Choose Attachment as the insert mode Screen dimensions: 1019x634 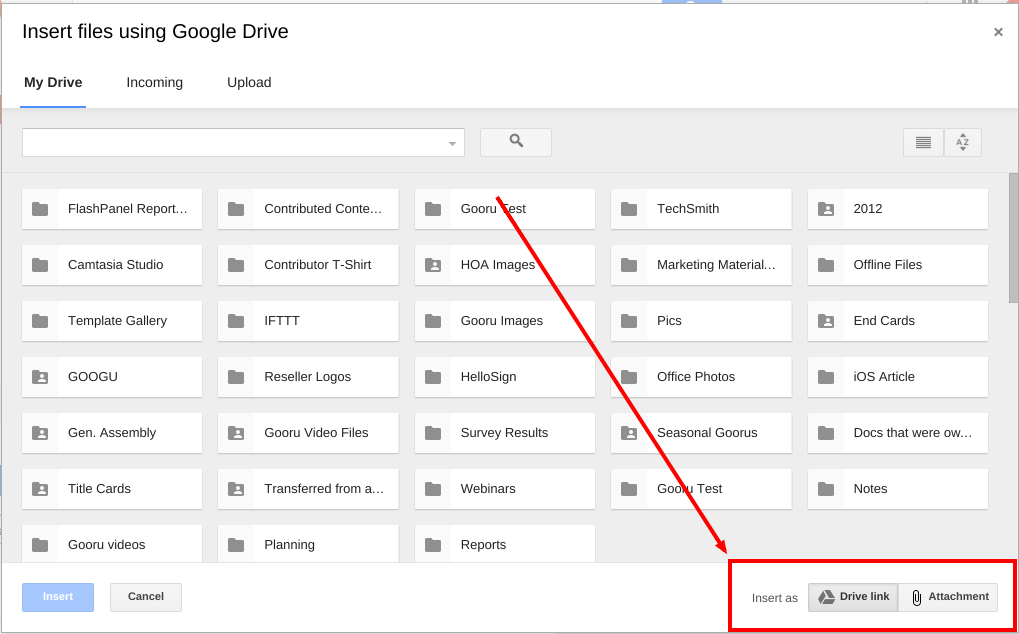(x=949, y=597)
